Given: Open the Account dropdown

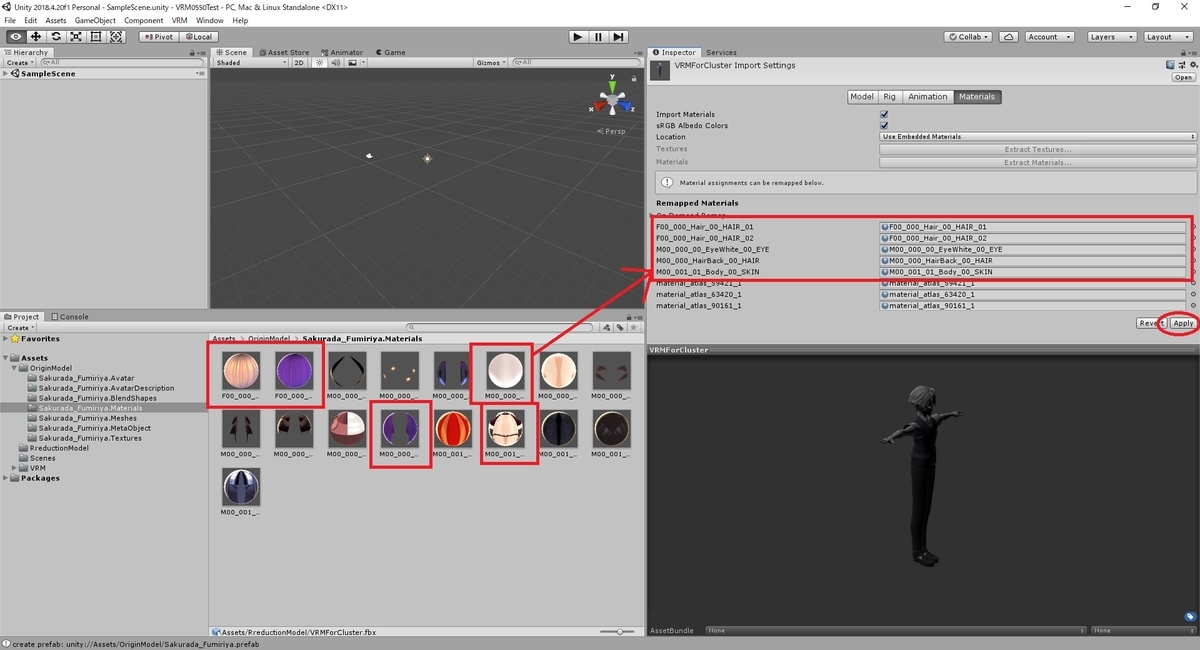Looking at the screenshot, I should [1049, 37].
